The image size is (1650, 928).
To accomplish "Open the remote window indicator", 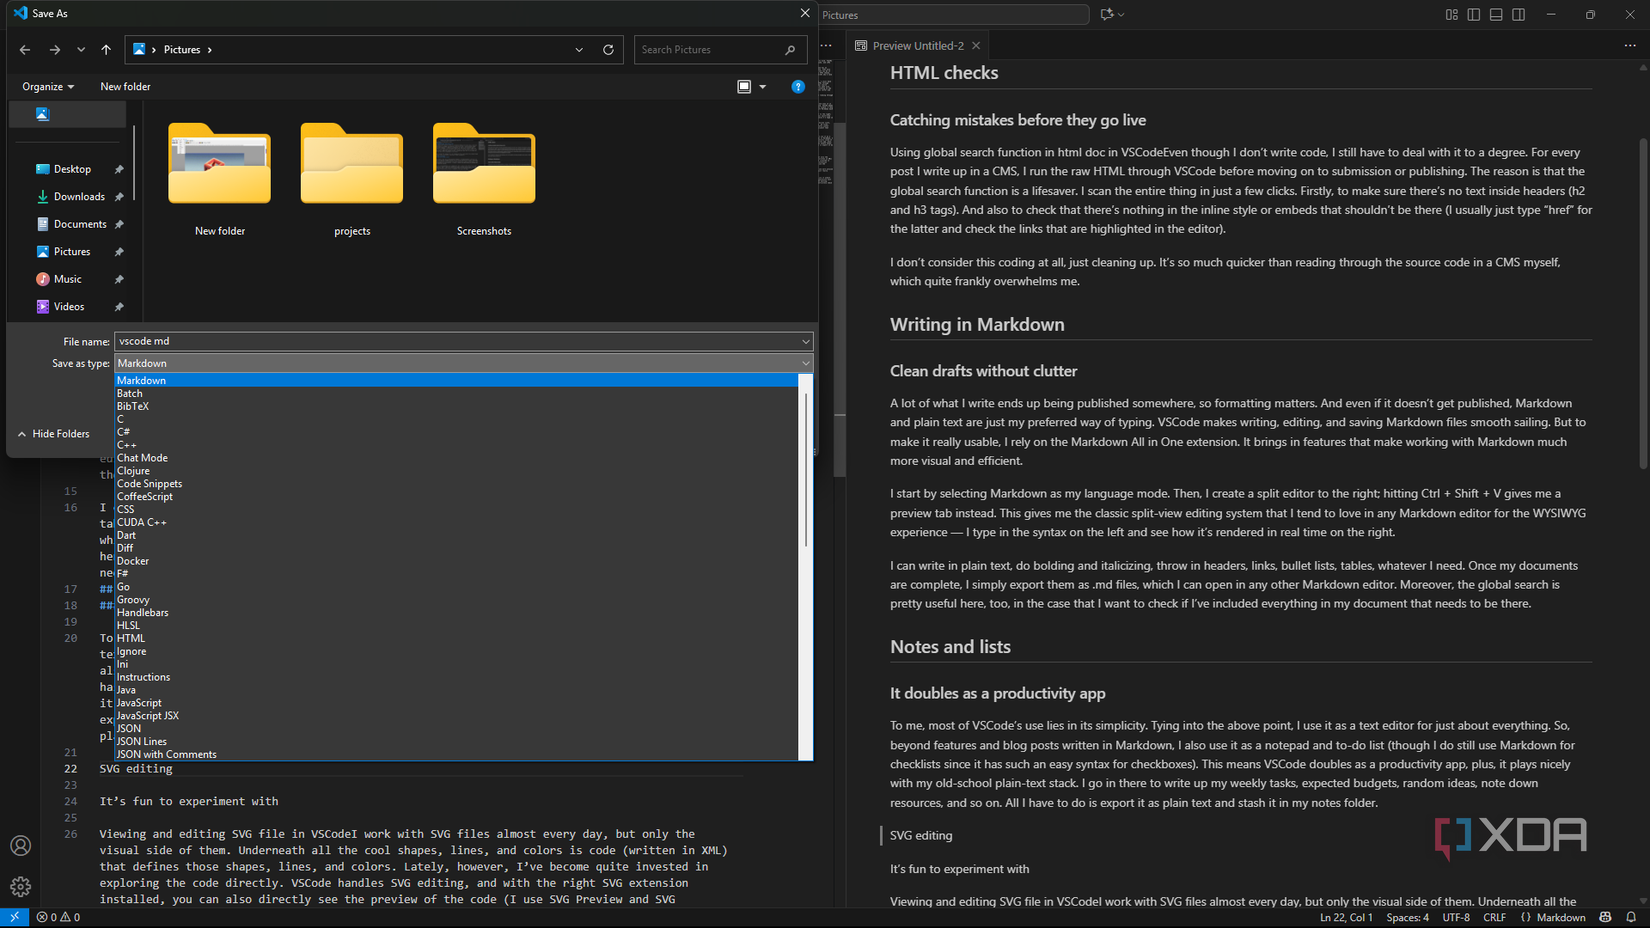I will point(14,917).
